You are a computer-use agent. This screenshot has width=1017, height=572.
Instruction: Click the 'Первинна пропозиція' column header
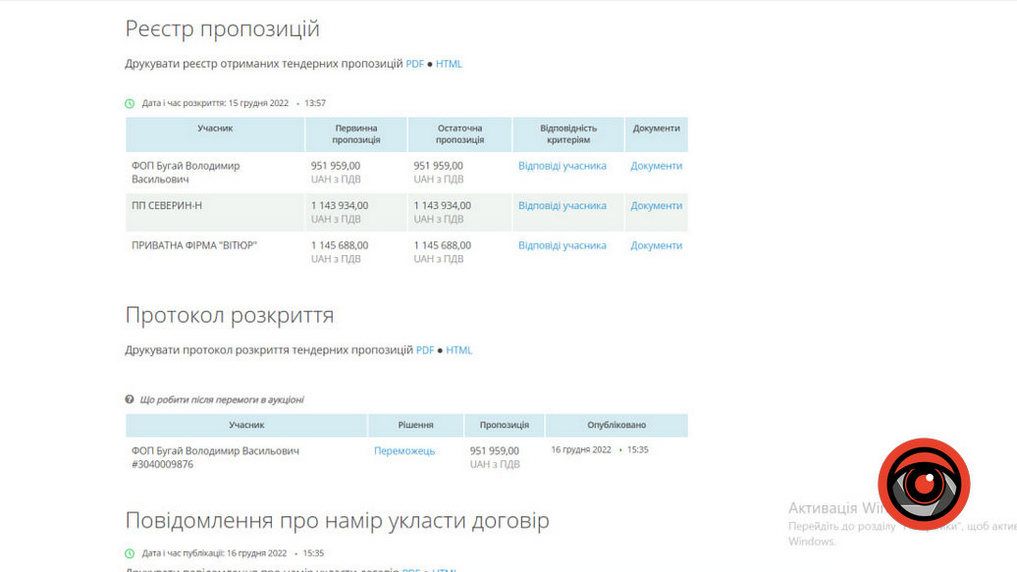coord(356,134)
